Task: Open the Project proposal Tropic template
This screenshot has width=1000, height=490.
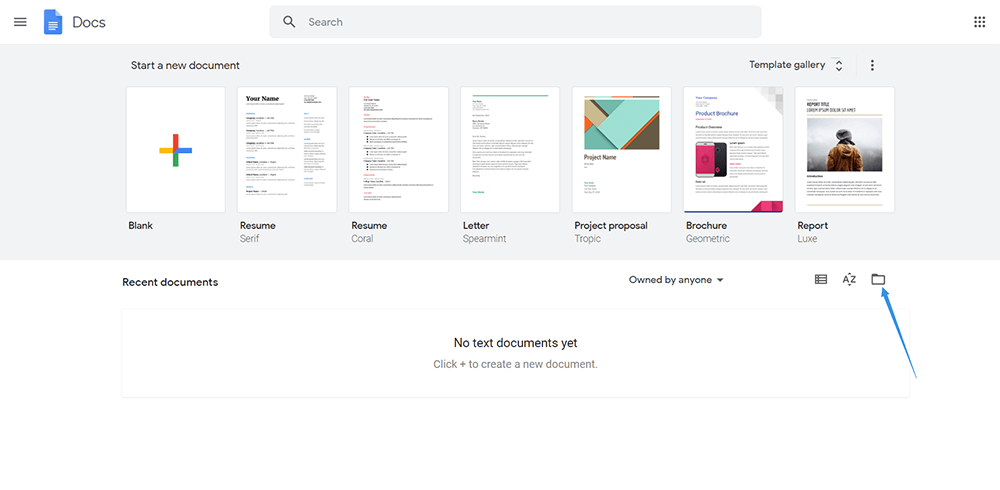Action: point(622,150)
